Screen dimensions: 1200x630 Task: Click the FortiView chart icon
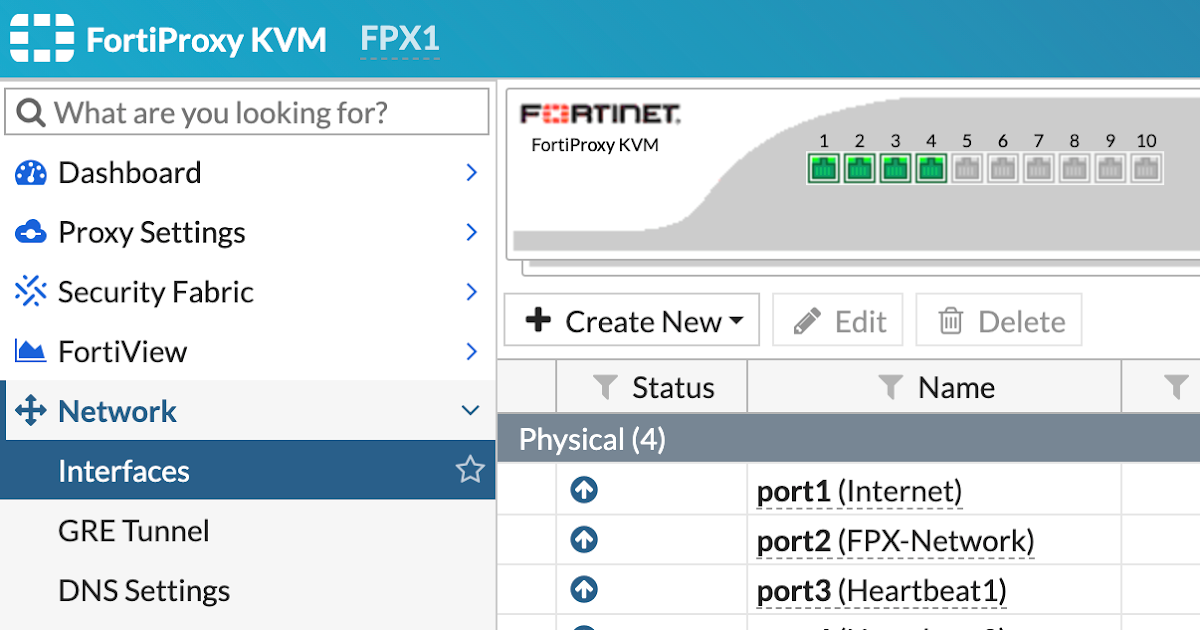[30, 351]
